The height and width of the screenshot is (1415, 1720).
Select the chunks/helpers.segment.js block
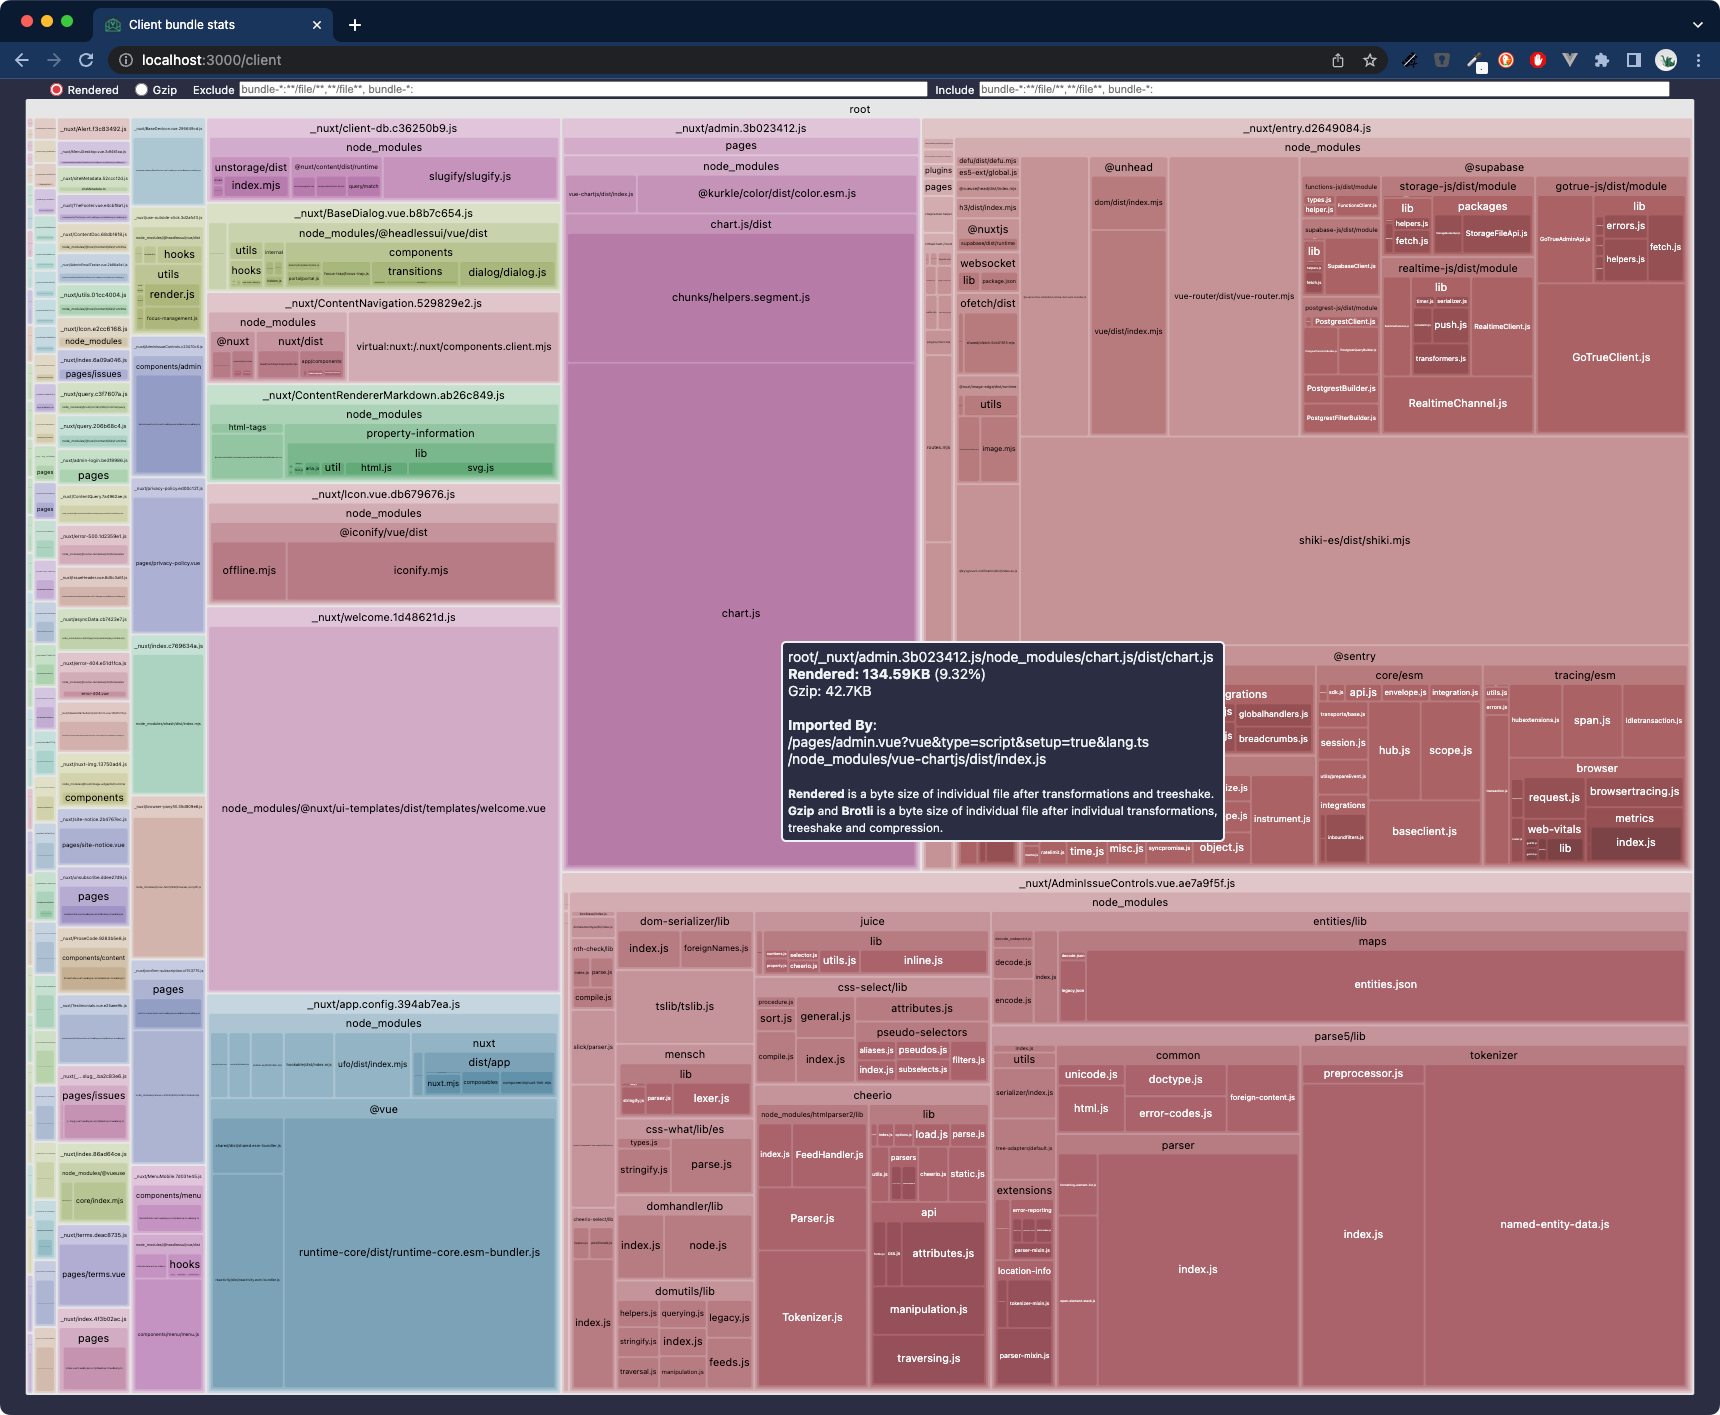(741, 297)
